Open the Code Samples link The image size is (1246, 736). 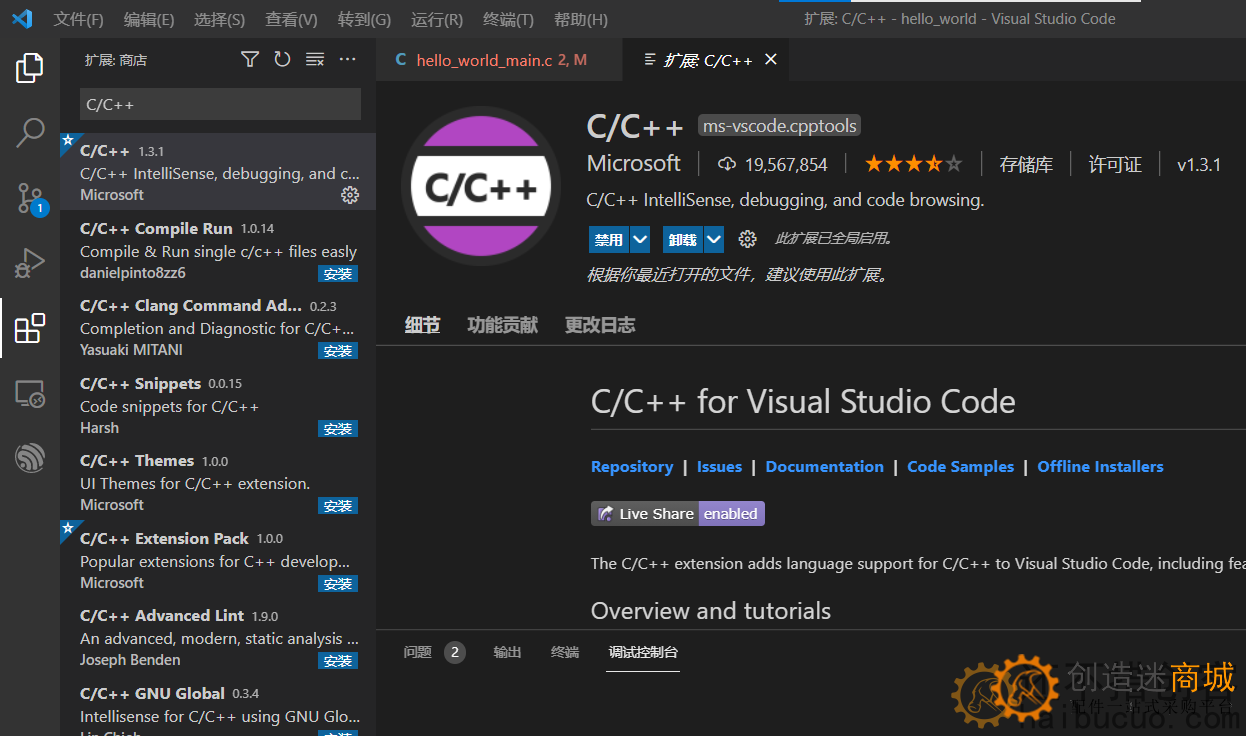(960, 466)
